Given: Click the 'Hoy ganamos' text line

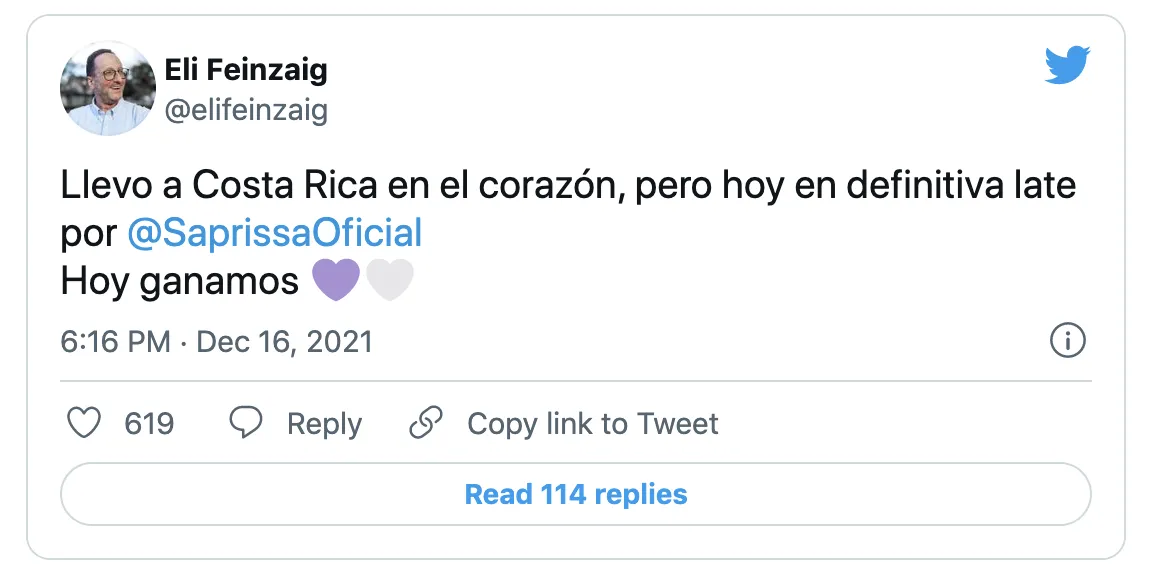Looking at the screenshot, I should (180, 282).
